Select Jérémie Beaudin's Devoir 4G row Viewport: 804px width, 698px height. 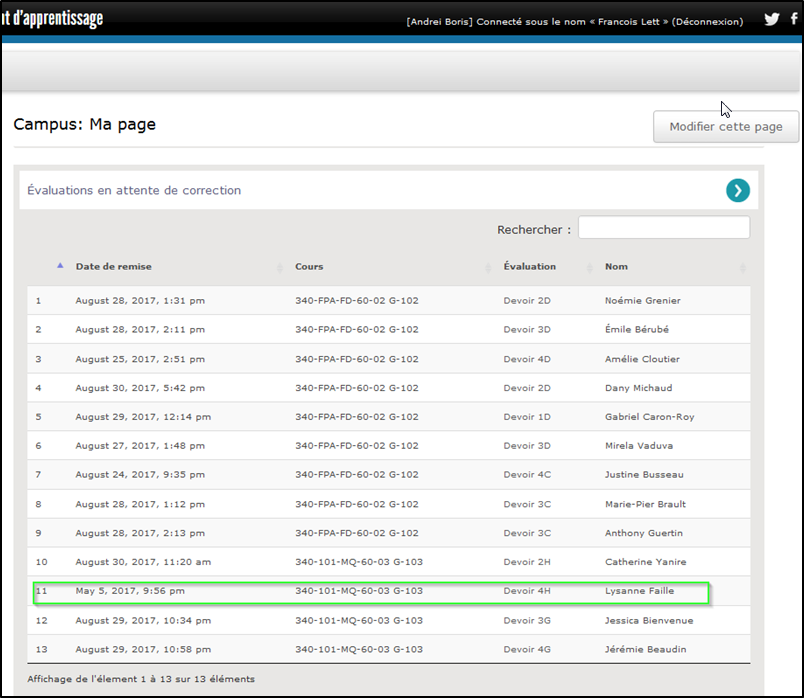click(x=370, y=649)
